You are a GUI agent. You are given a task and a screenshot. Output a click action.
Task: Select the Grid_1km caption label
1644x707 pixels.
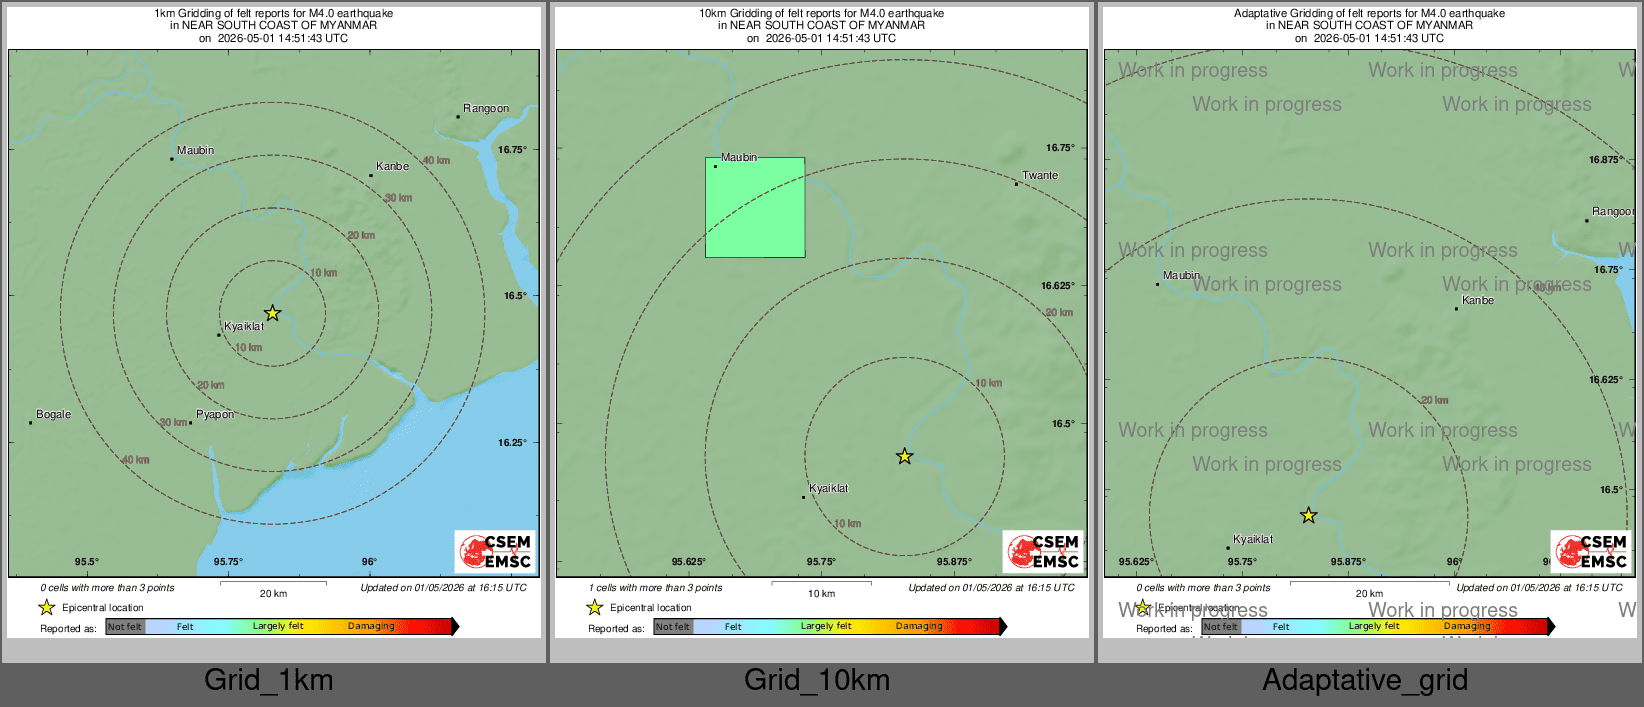tap(269, 680)
